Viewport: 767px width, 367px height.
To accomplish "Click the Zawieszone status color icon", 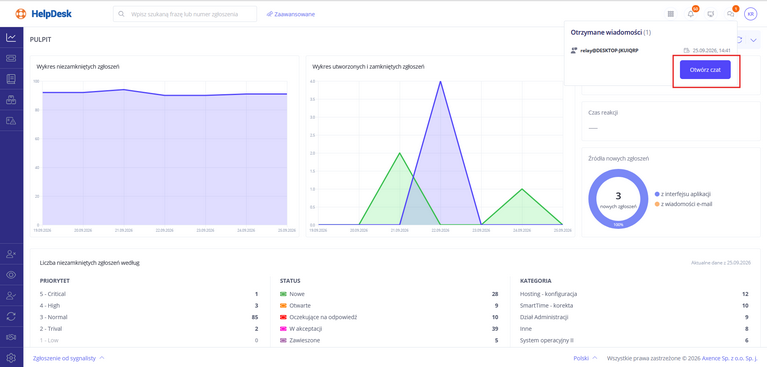I will point(283,340).
